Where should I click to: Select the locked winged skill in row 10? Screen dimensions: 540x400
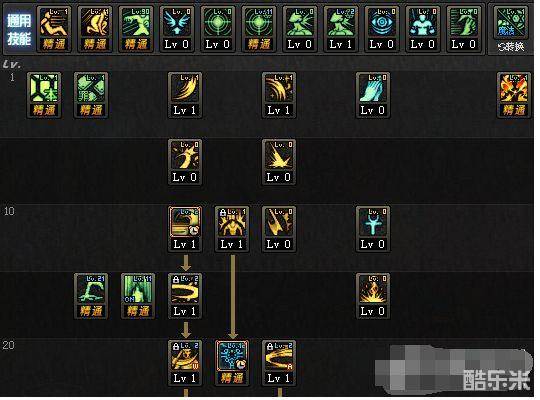[x=232, y=229]
